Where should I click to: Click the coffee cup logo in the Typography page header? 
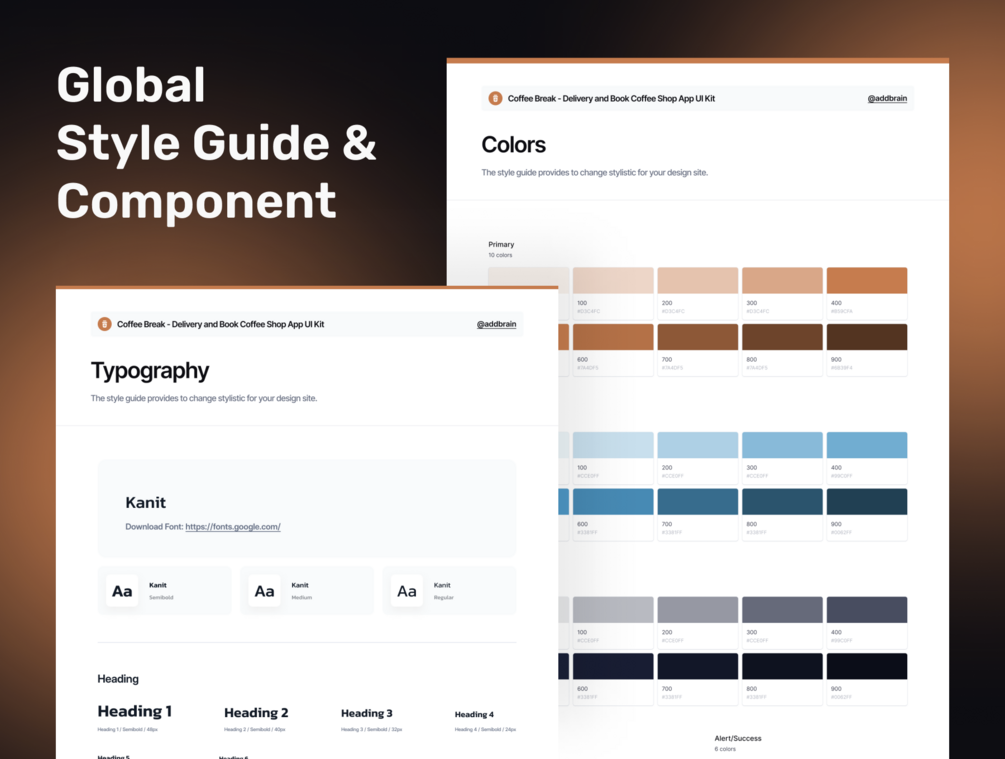pos(104,324)
